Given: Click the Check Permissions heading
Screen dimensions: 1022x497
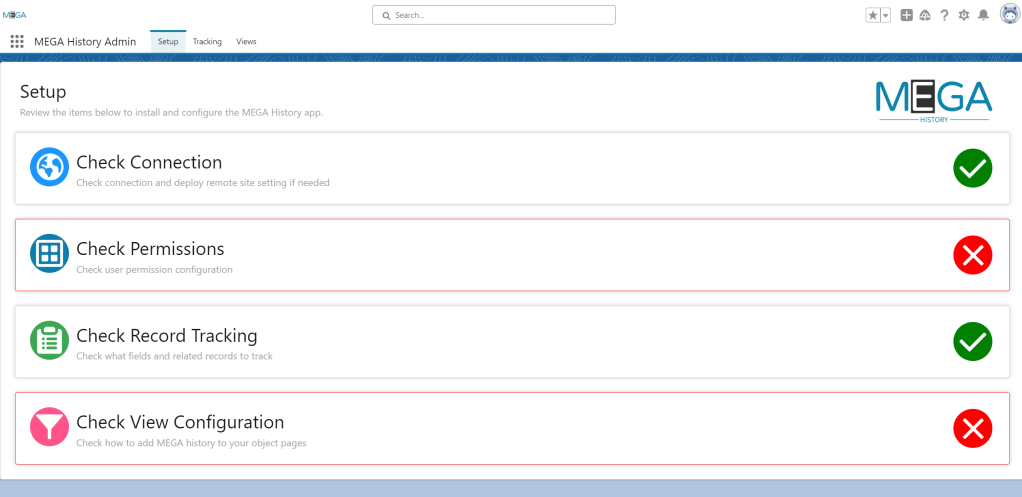Looking at the screenshot, I should coord(150,249).
